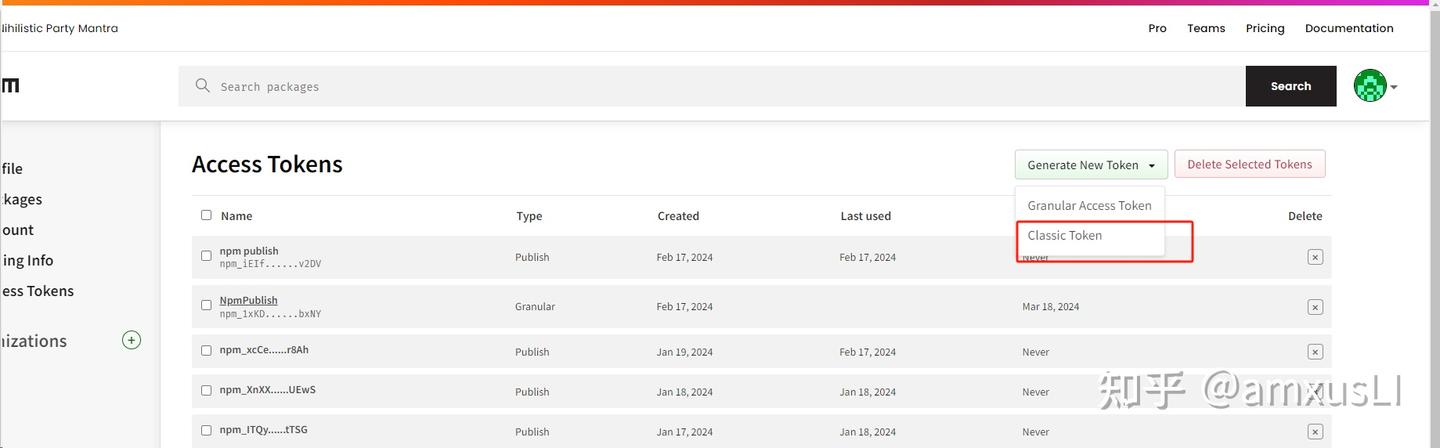Click the plus icon beside Organizations

click(x=131, y=340)
